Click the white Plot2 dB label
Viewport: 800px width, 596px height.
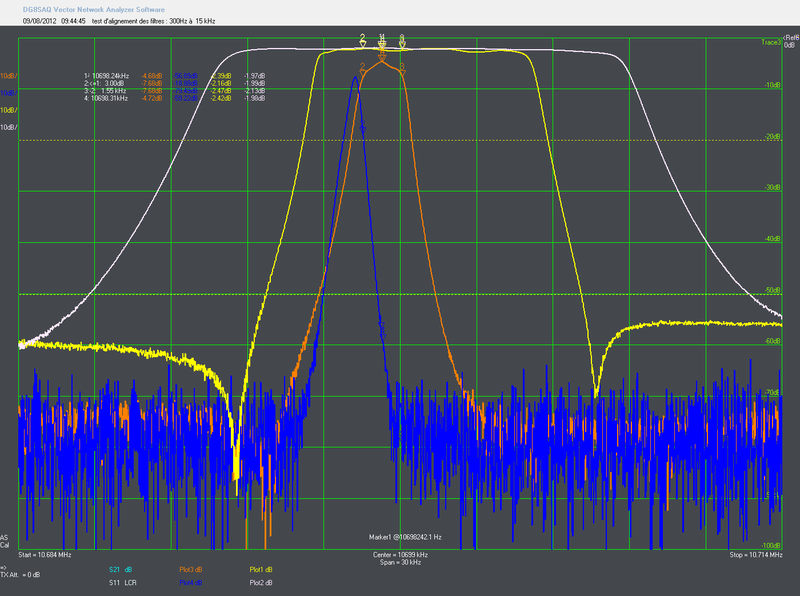point(263,581)
